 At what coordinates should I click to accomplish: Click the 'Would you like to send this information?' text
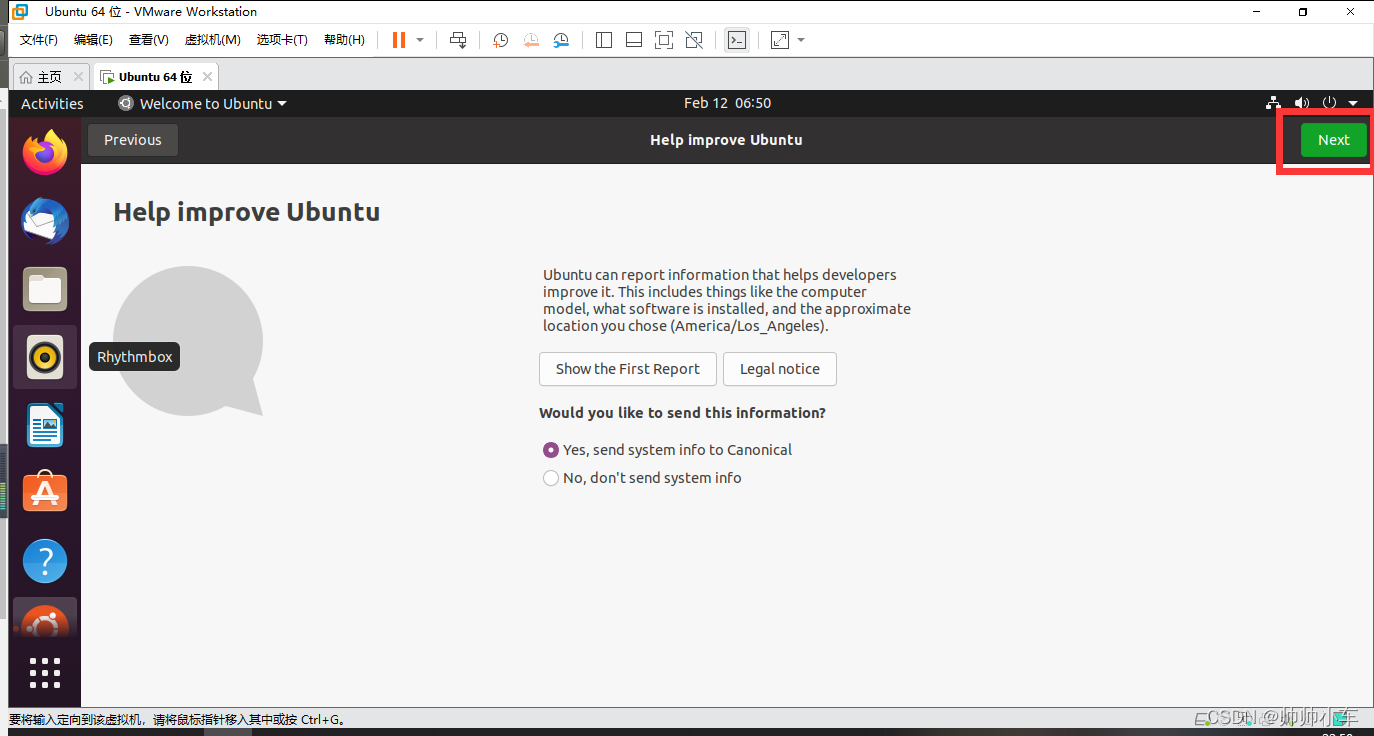(x=682, y=413)
